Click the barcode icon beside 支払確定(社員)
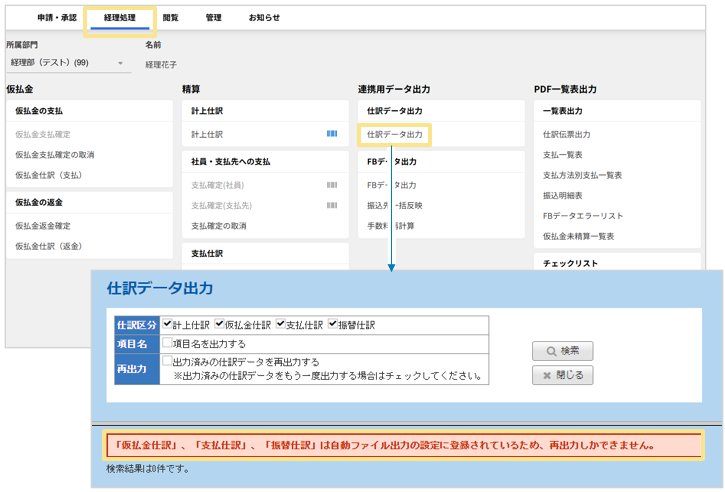Viewport: 725px width, 492px height. (x=332, y=185)
